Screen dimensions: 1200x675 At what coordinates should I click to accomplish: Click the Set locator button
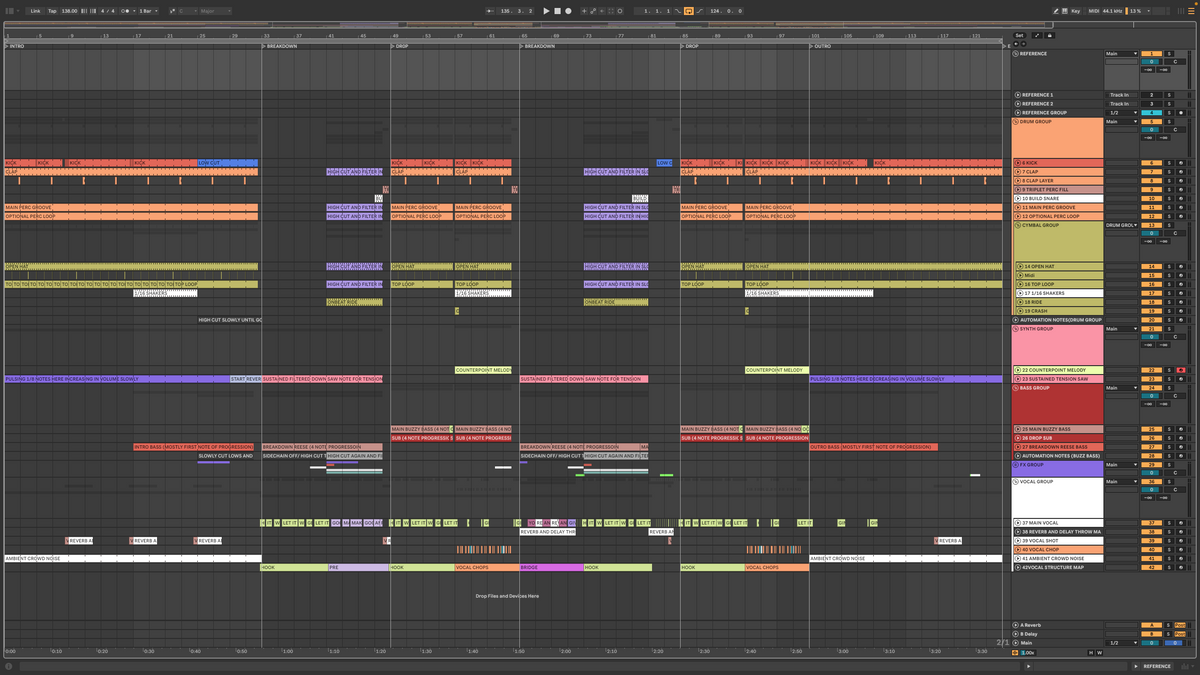[x=1019, y=35]
